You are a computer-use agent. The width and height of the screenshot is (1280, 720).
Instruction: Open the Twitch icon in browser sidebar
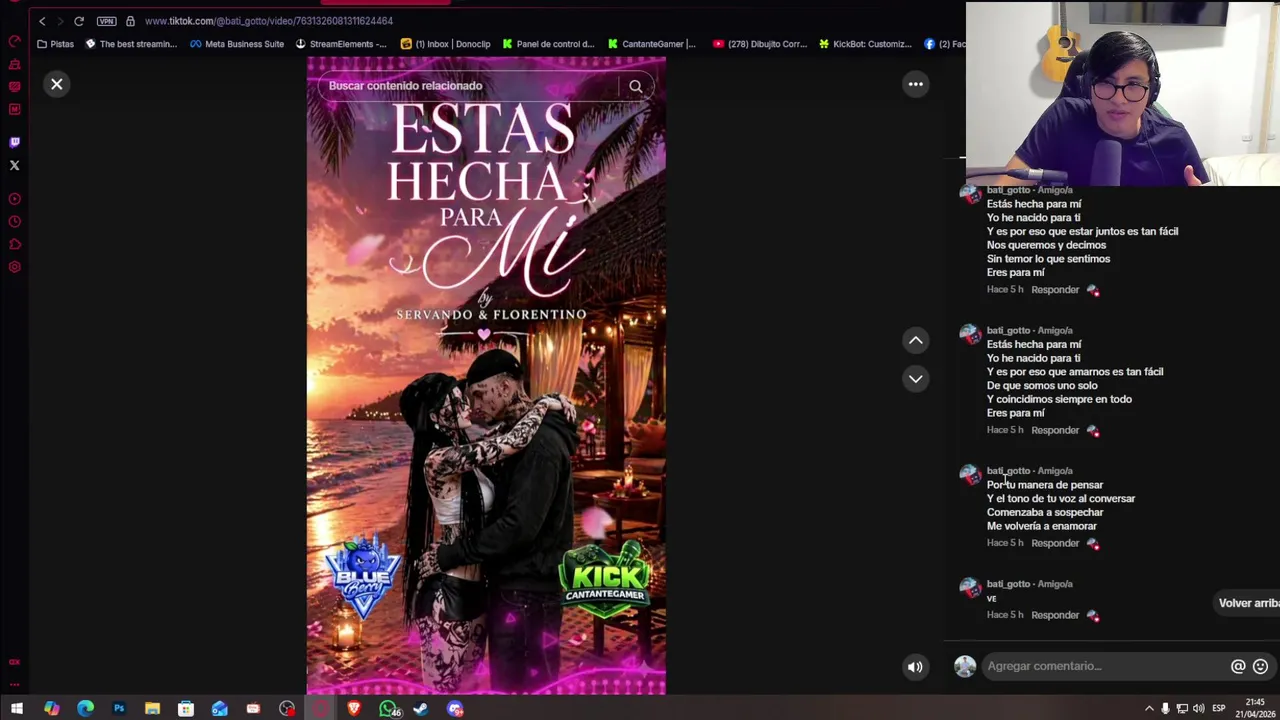pyautogui.click(x=14, y=142)
